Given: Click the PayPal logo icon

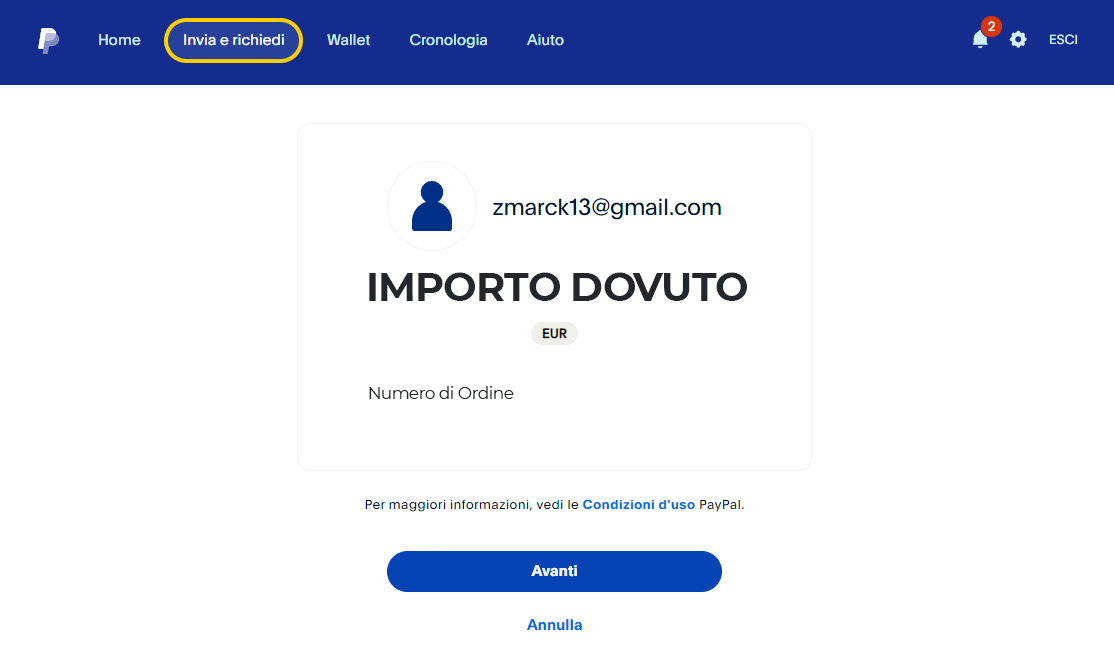Looking at the screenshot, I should coord(48,40).
